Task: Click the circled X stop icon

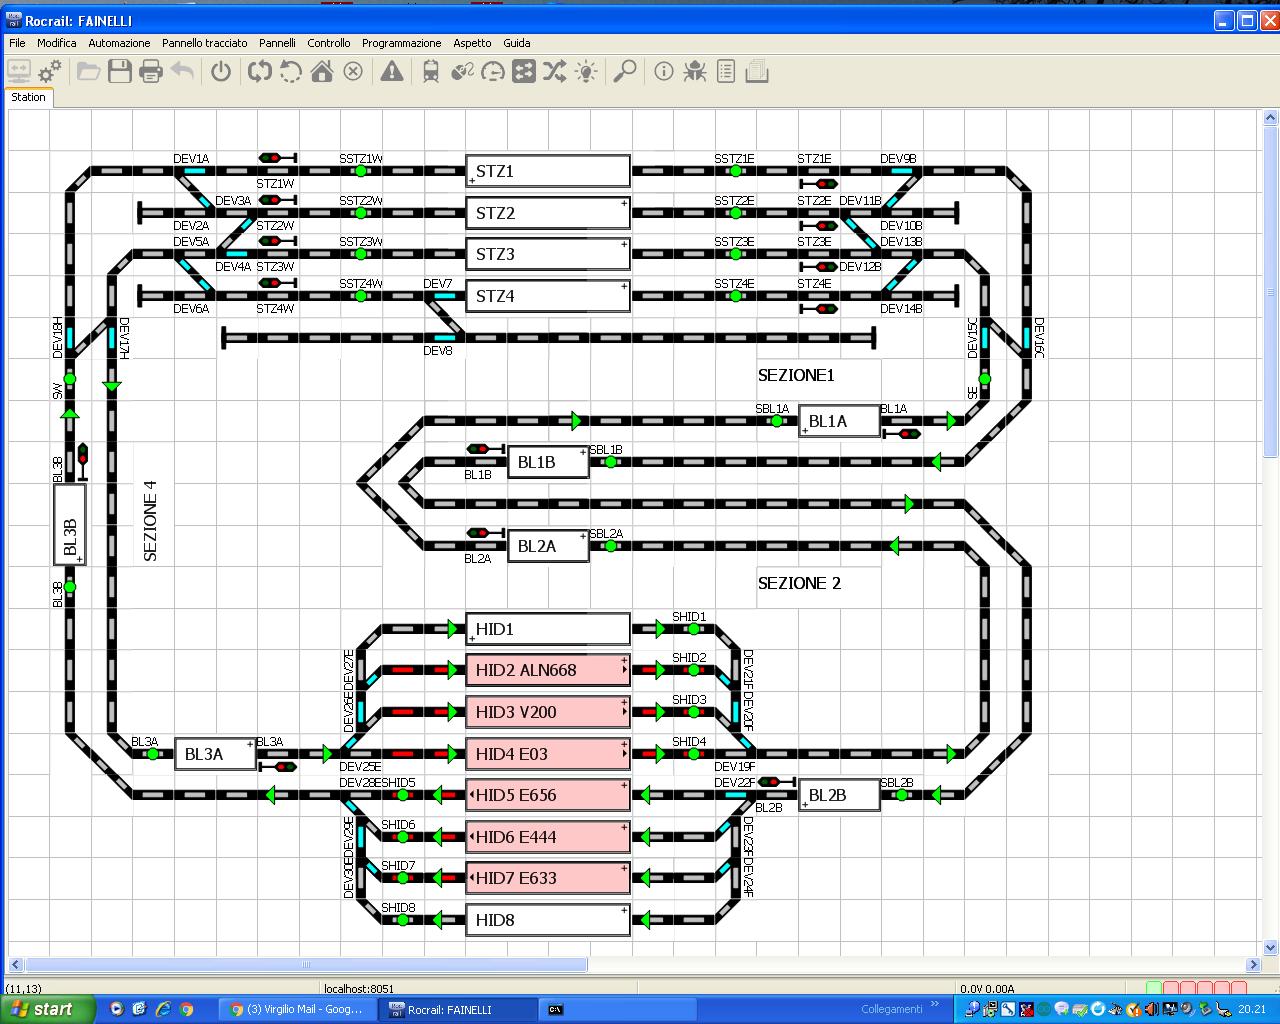Action: (353, 71)
